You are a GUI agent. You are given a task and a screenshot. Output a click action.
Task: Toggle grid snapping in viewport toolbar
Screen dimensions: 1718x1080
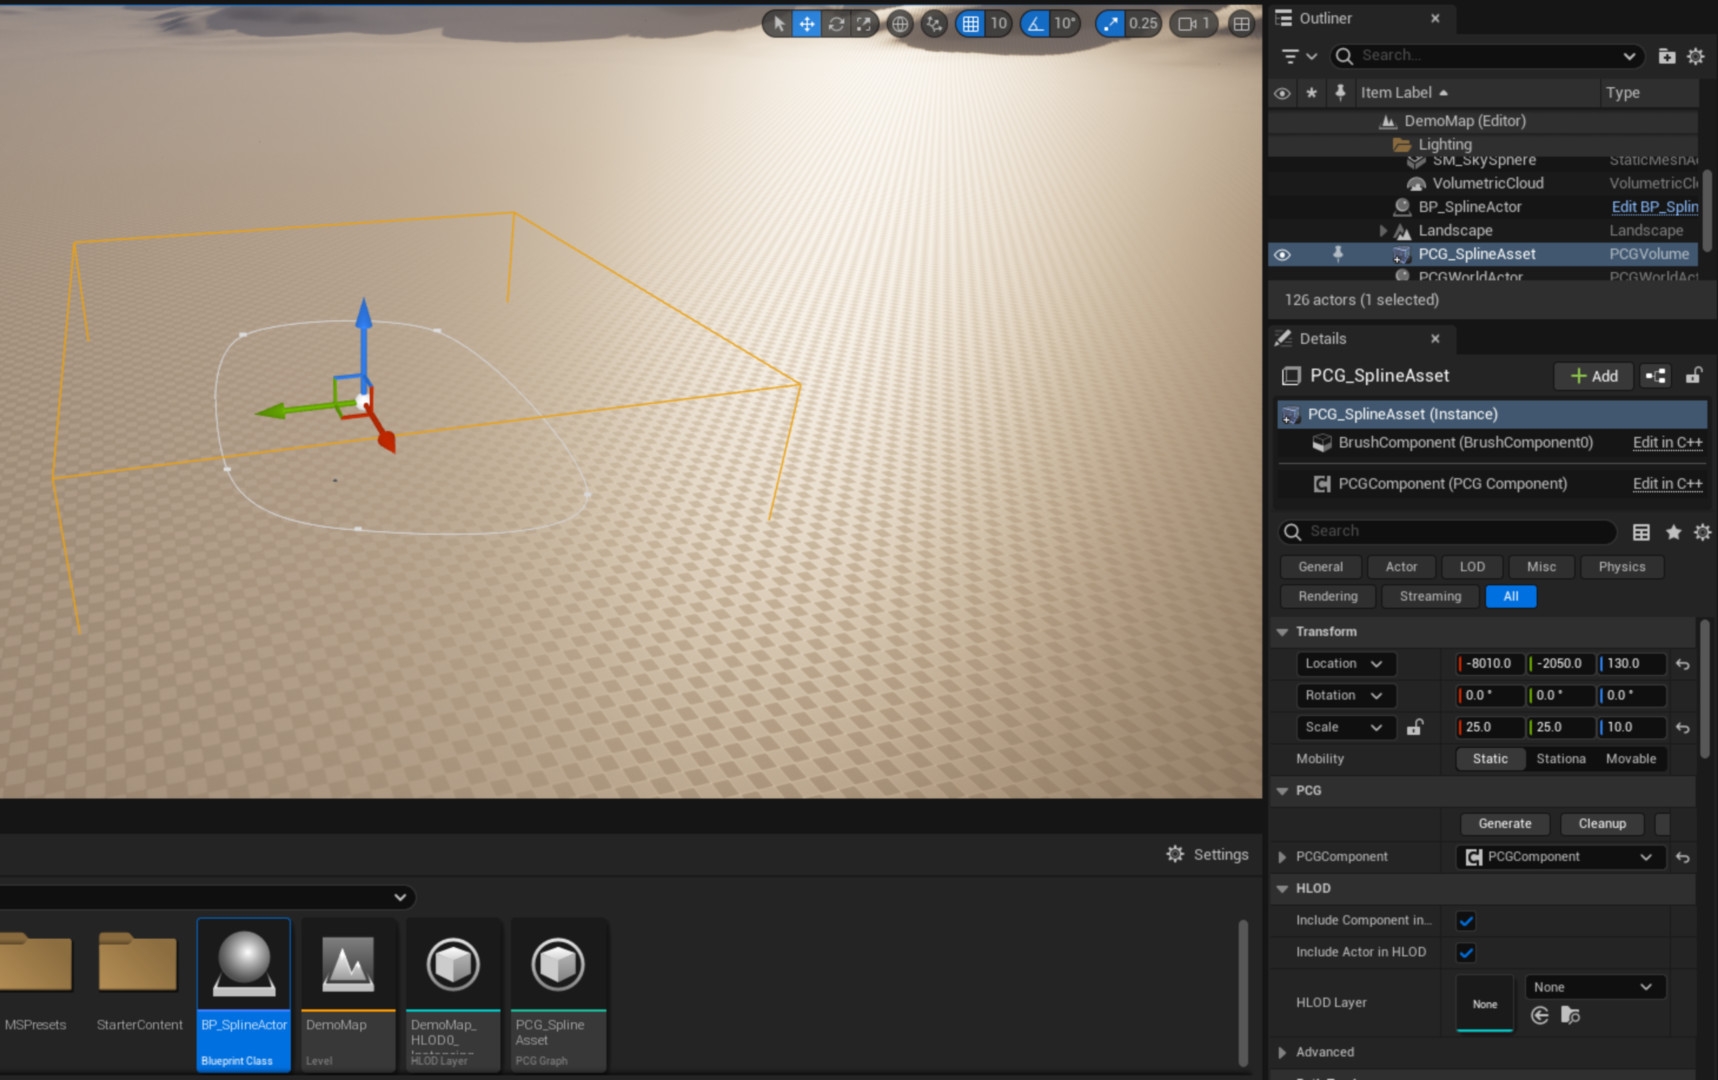[x=971, y=24]
